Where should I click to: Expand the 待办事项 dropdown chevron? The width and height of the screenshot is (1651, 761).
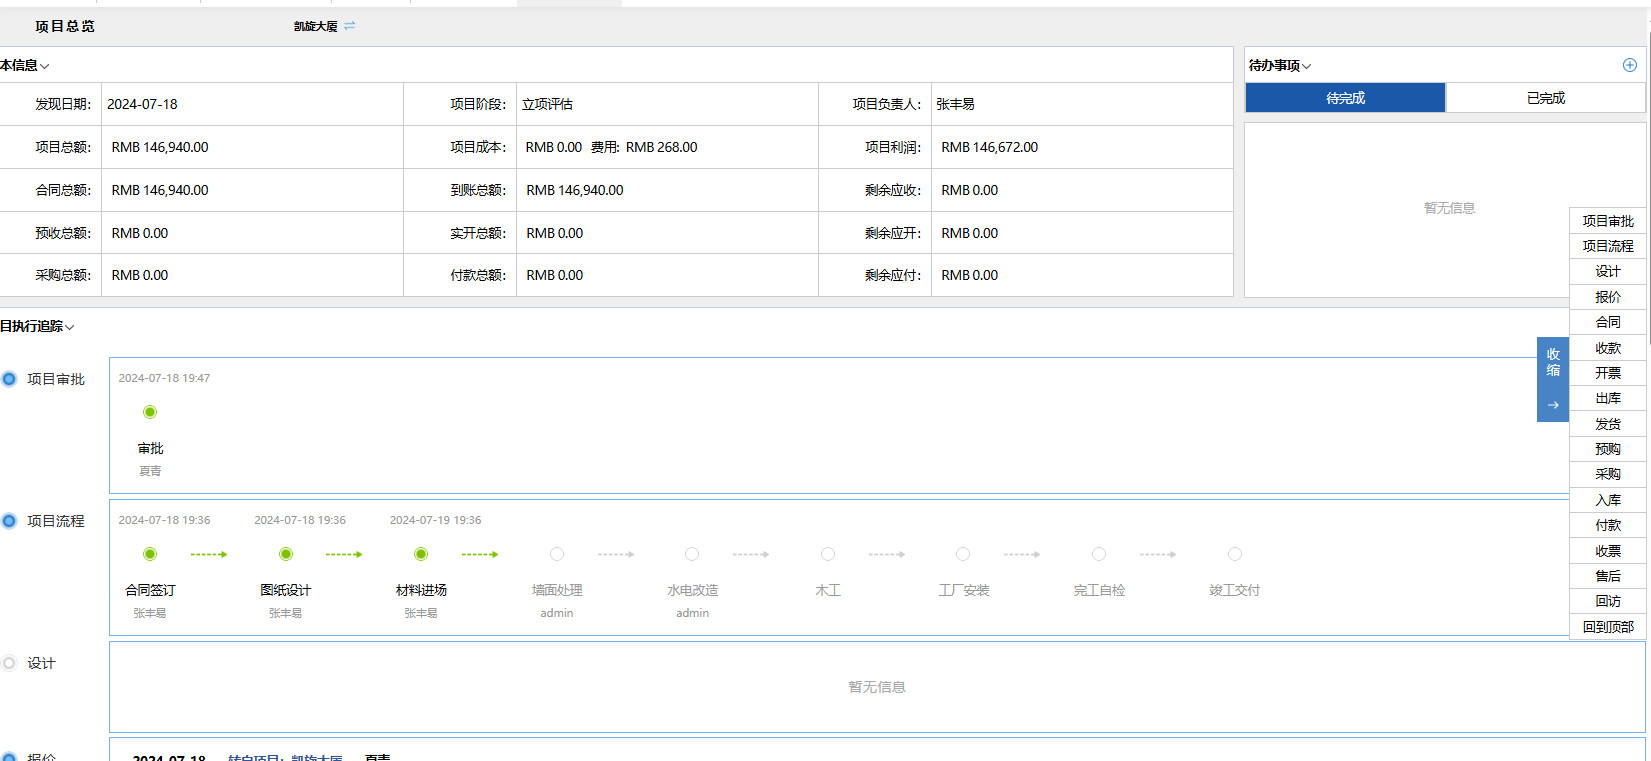[x=1307, y=66]
